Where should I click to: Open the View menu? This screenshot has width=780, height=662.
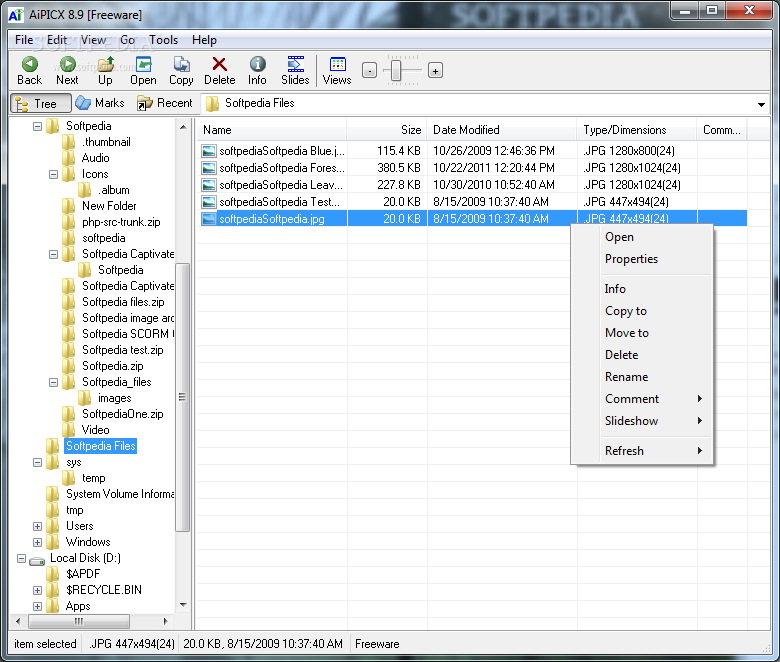(x=94, y=40)
